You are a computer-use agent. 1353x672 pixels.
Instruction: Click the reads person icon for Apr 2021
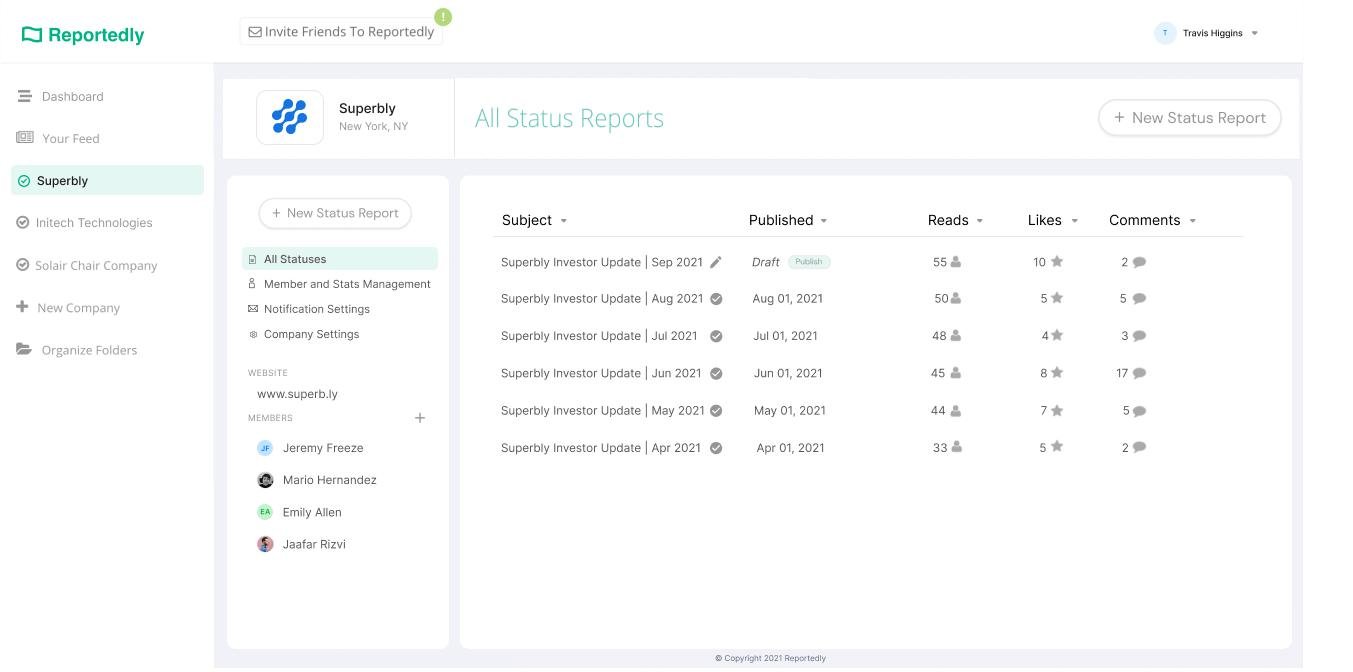tap(956, 448)
